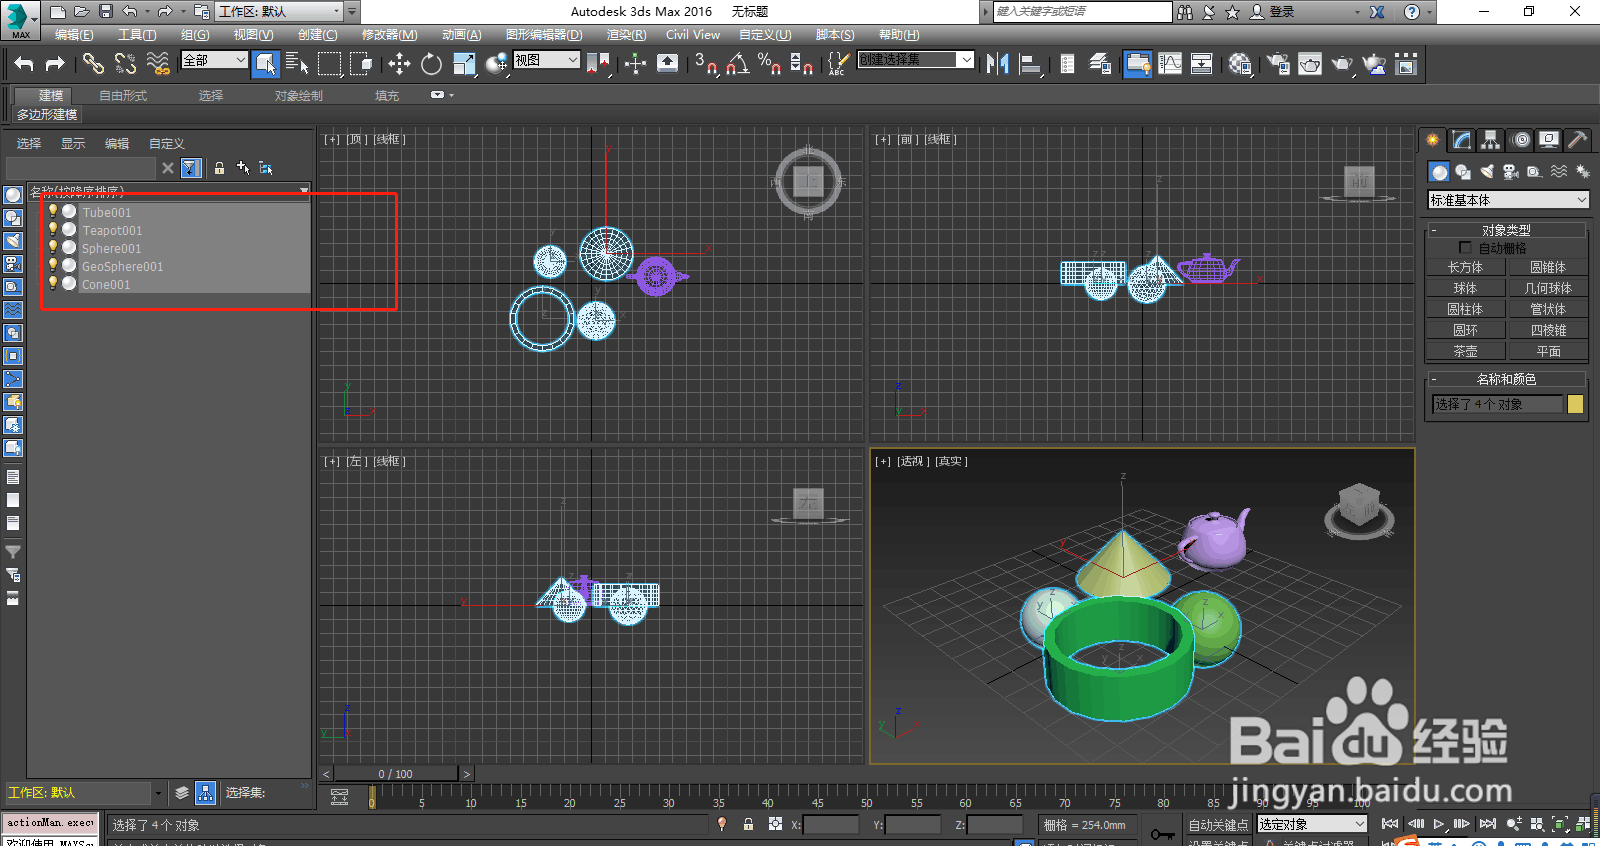Open scene explorer 显示 menu
1600x846 pixels.
(73, 144)
